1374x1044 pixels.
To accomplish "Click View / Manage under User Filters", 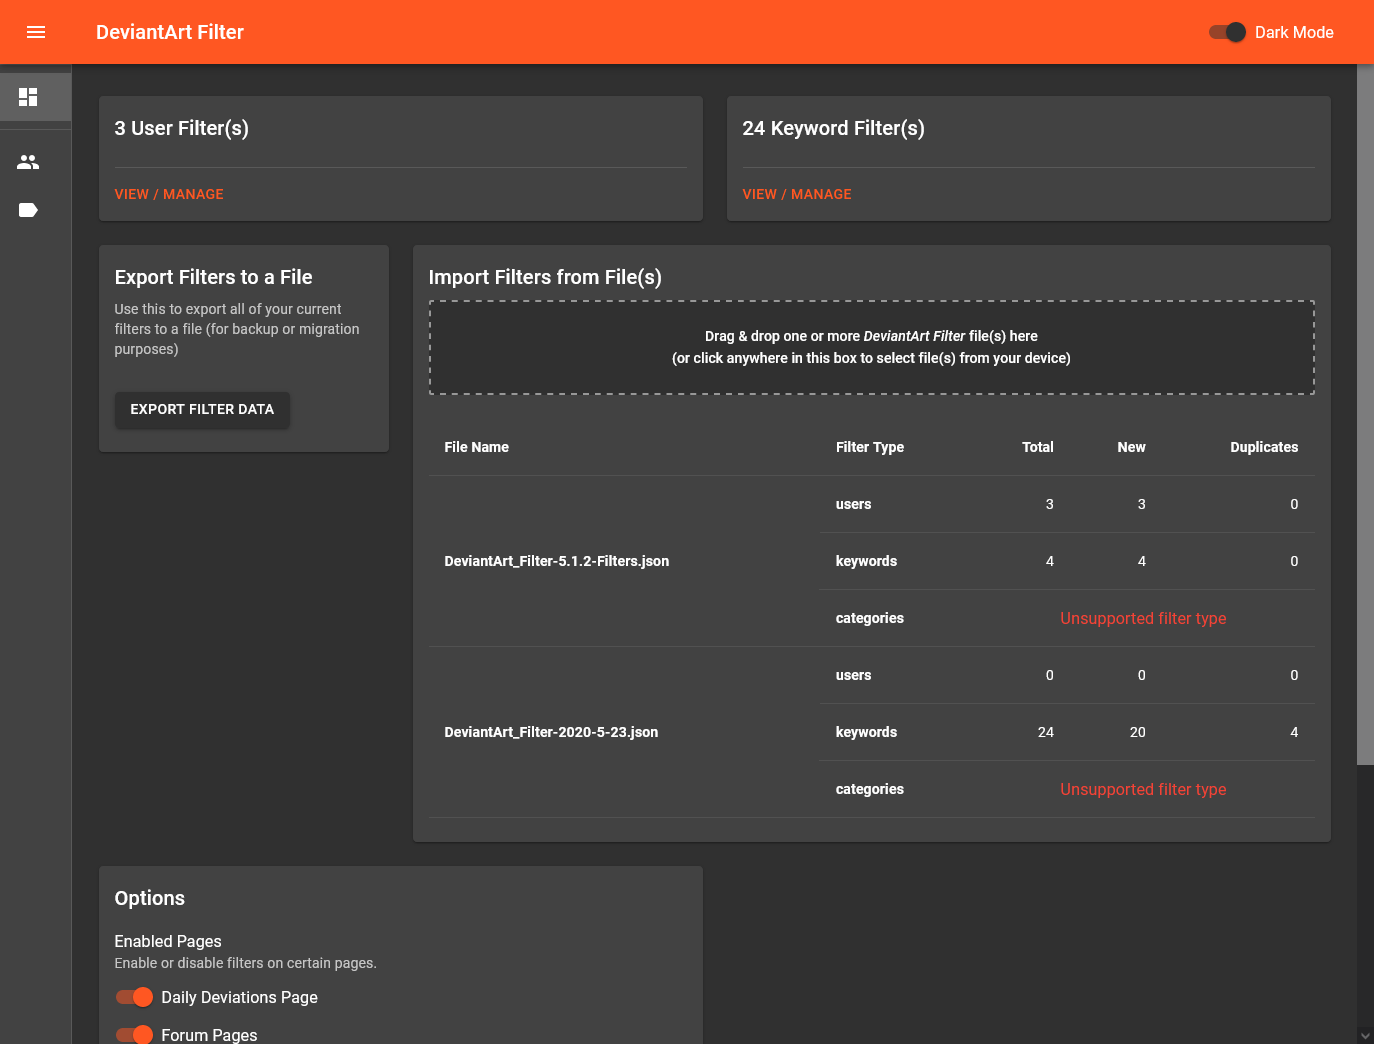I will (169, 194).
